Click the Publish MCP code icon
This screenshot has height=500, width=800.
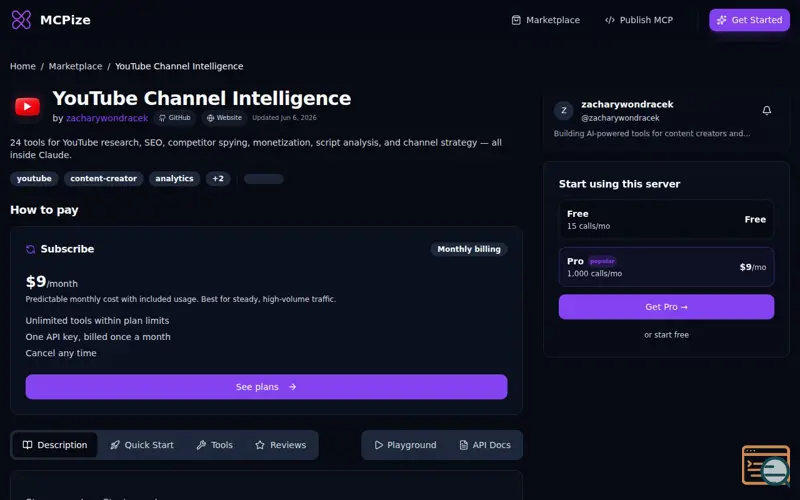coord(610,20)
